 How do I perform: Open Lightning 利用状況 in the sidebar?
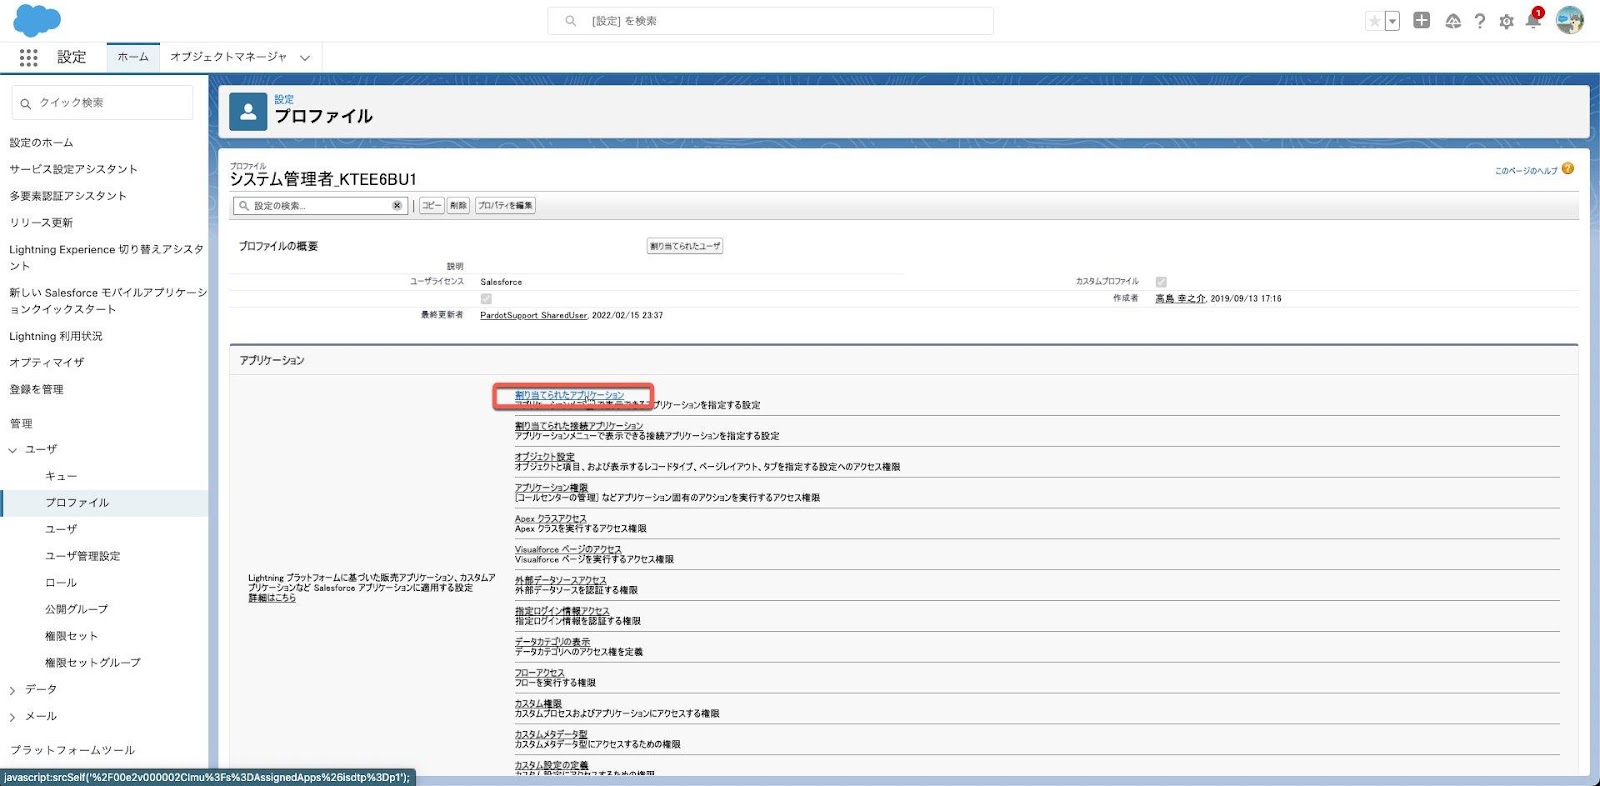(x=56, y=336)
